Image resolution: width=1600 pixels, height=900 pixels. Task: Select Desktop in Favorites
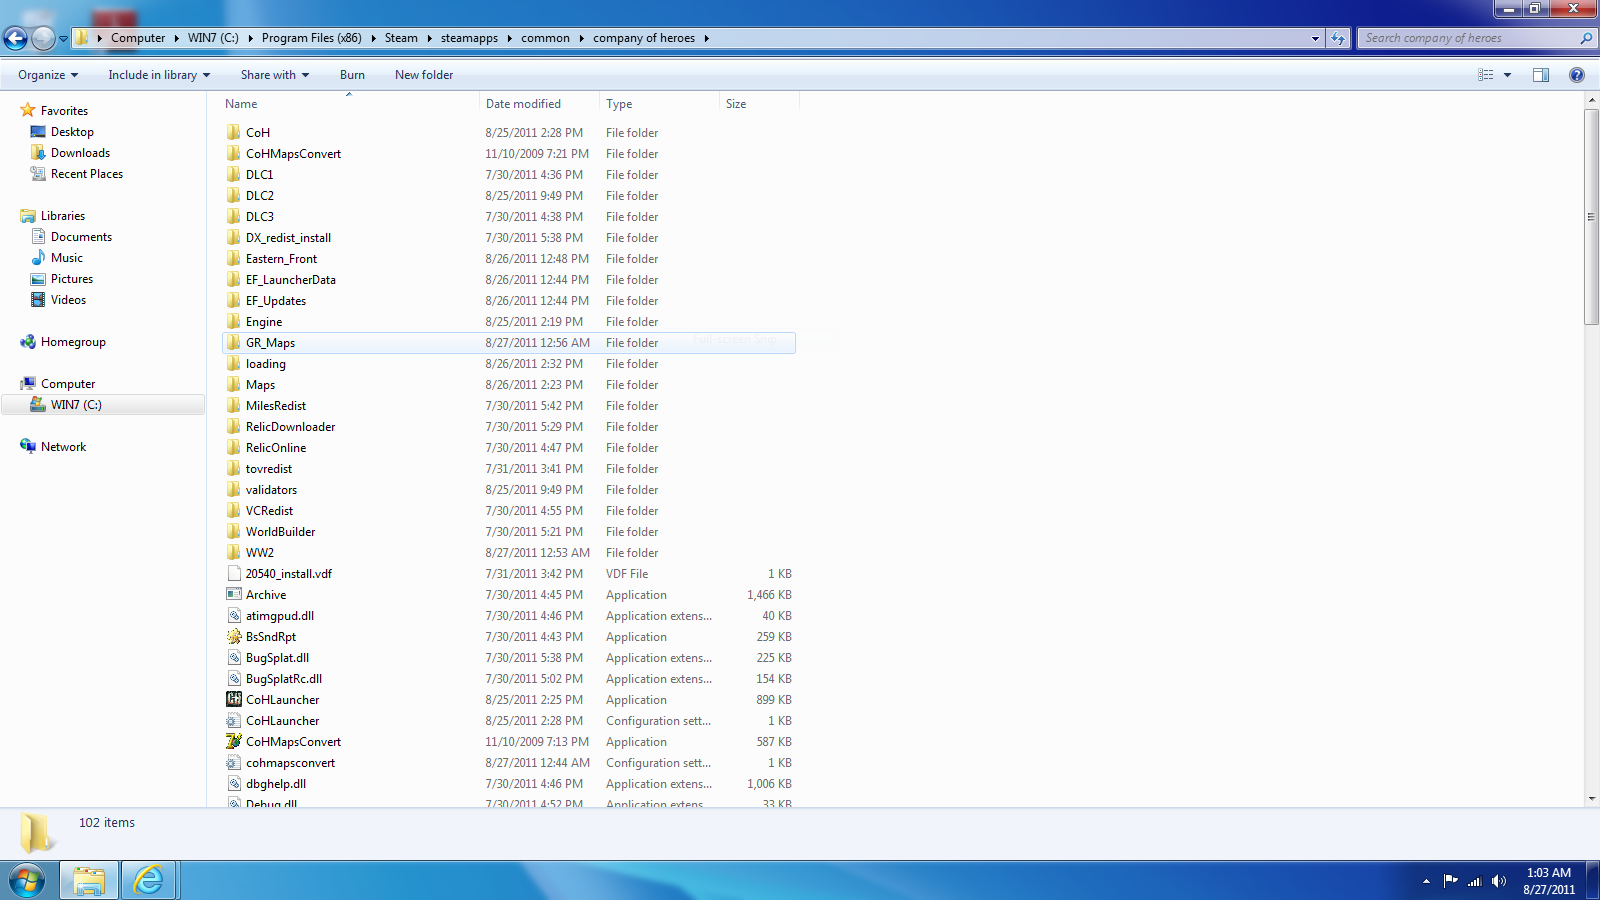click(x=72, y=132)
